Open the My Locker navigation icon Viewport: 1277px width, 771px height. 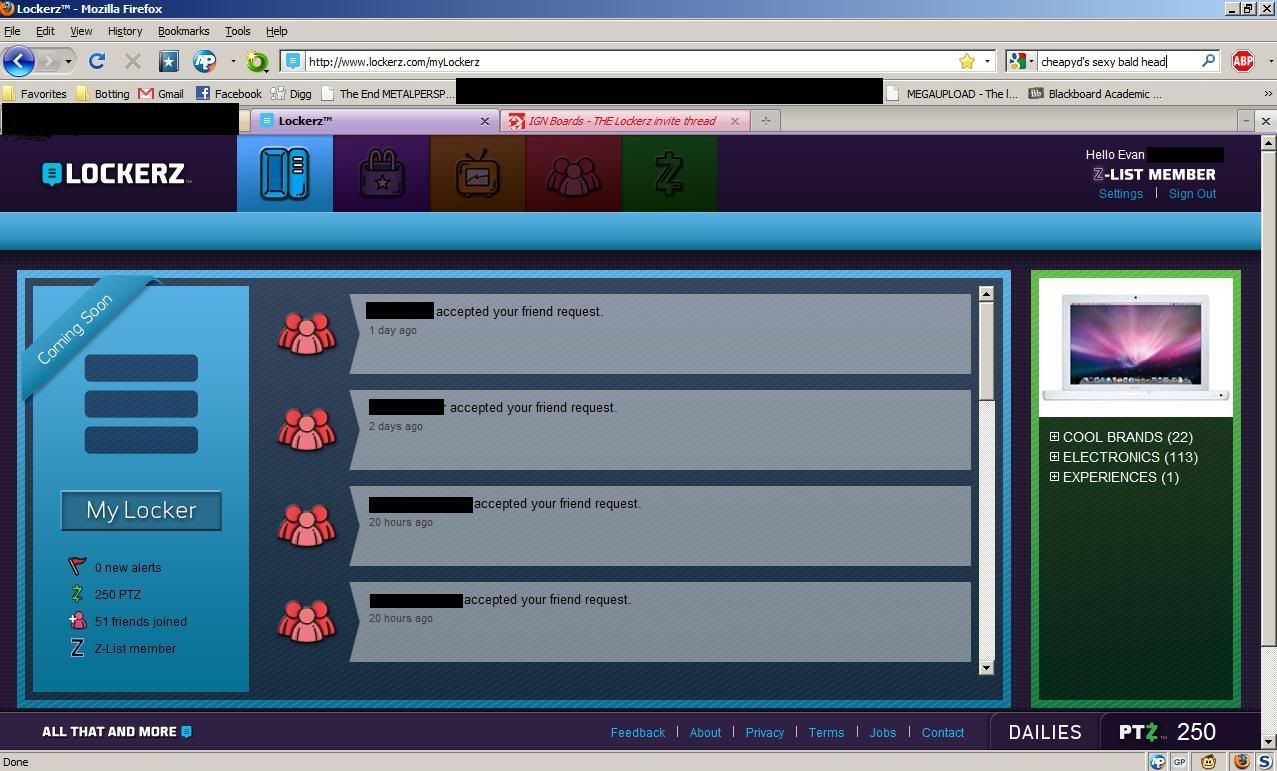[x=285, y=174]
